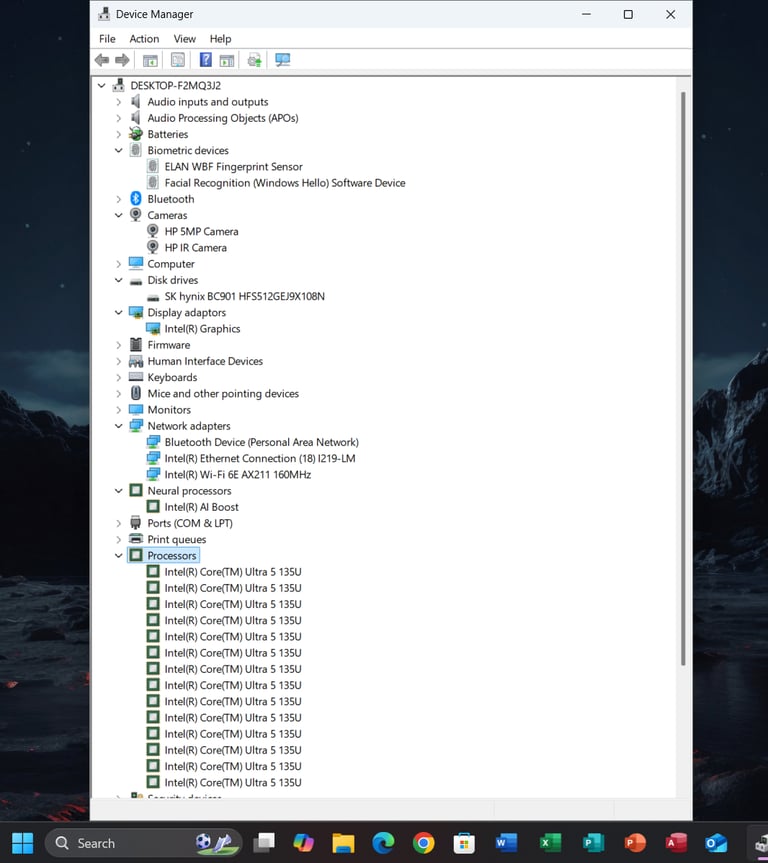Collapse the Disk drives node
Screen dimensions: 768x863
tap(118, 280)
